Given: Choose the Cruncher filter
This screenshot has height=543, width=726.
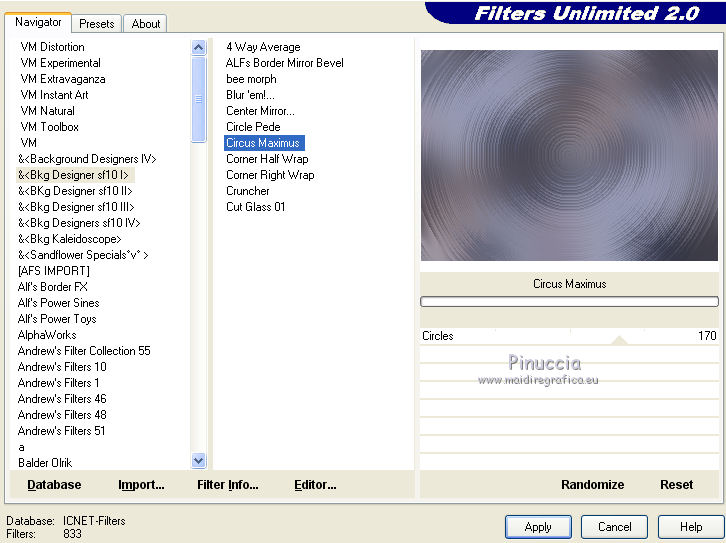Looking at the screenshot, I should (x=247, y=191).
